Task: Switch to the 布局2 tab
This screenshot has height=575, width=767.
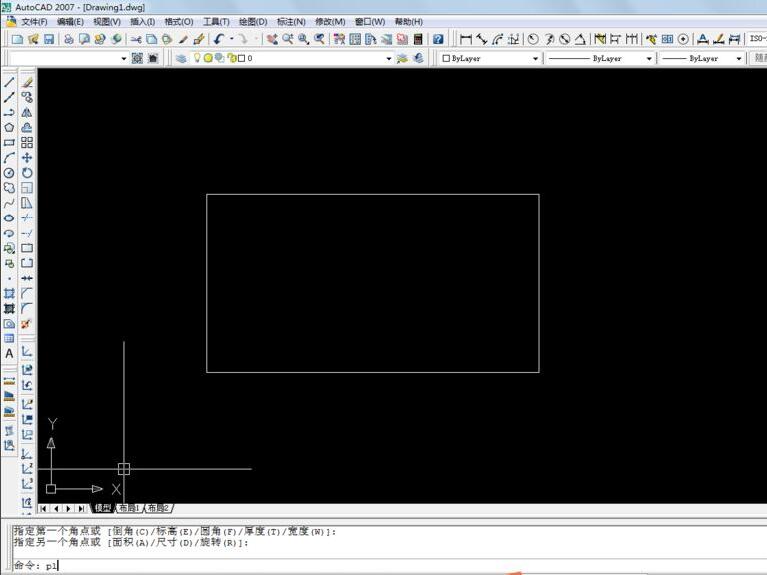Action: [158, 508]
